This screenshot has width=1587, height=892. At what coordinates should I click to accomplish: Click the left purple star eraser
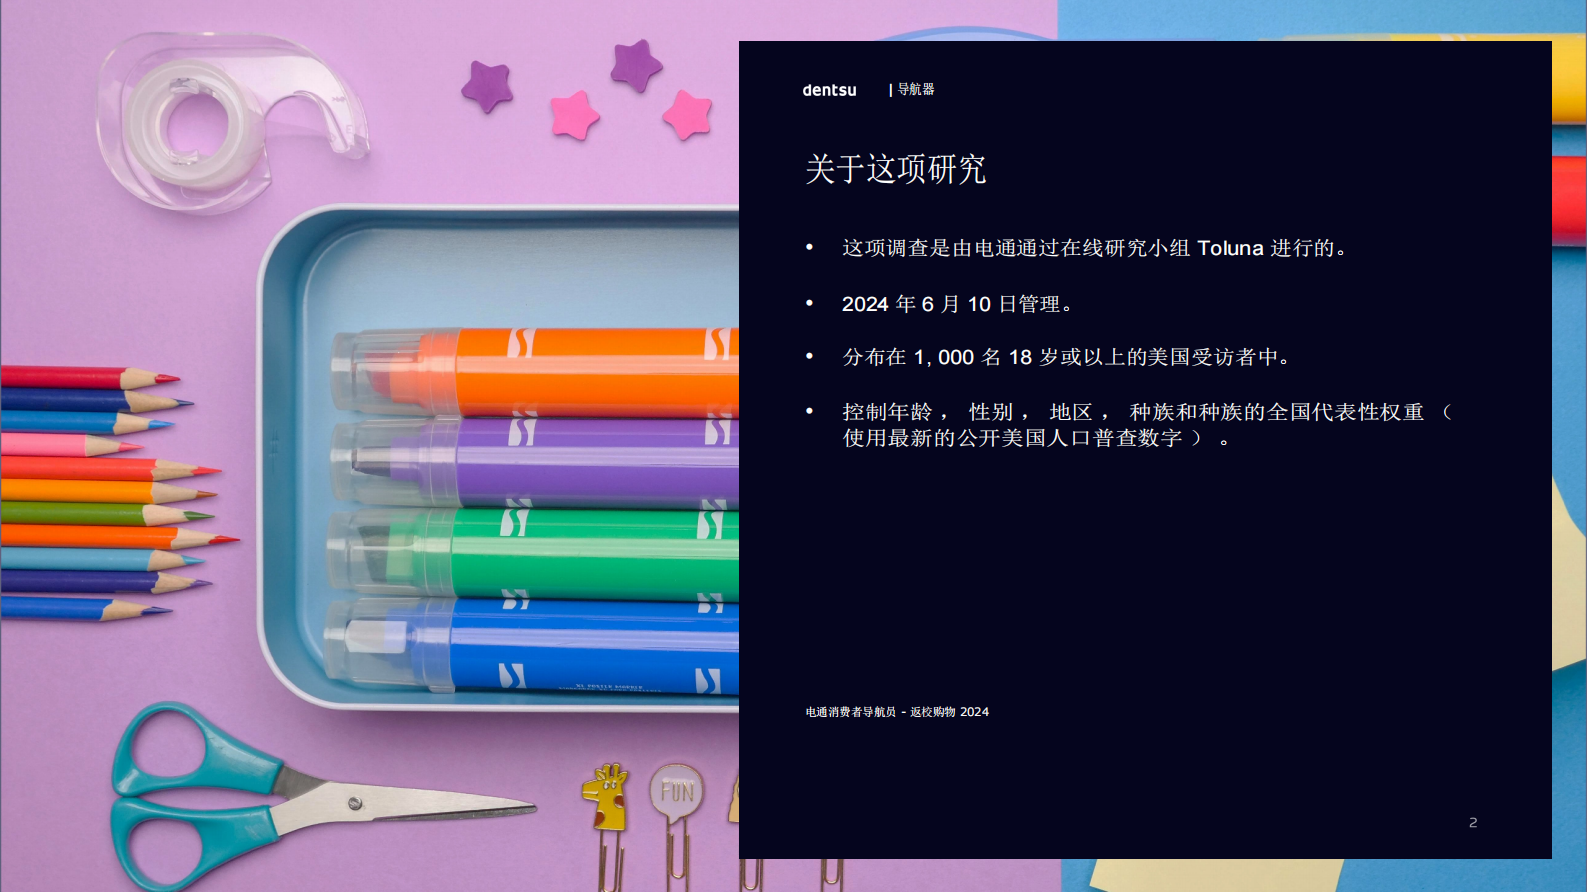click(x=487, y=85)
